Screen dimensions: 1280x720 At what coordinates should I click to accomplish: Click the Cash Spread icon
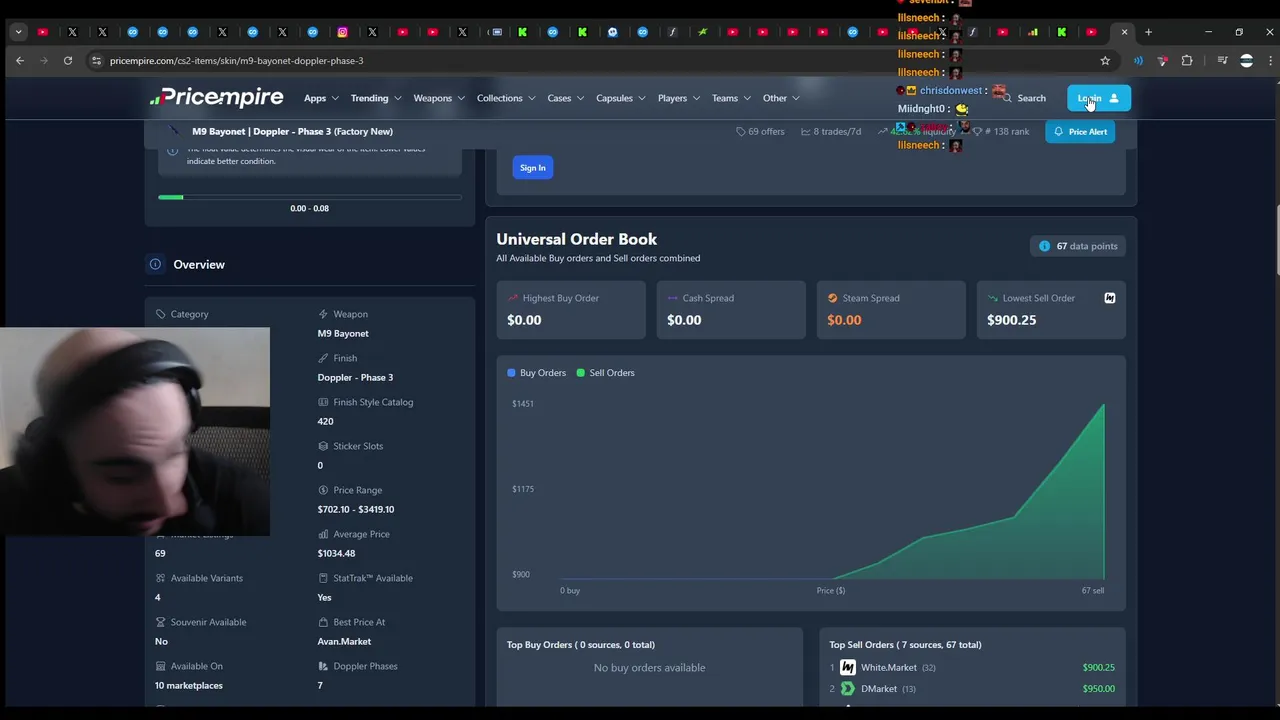point(673,298)
